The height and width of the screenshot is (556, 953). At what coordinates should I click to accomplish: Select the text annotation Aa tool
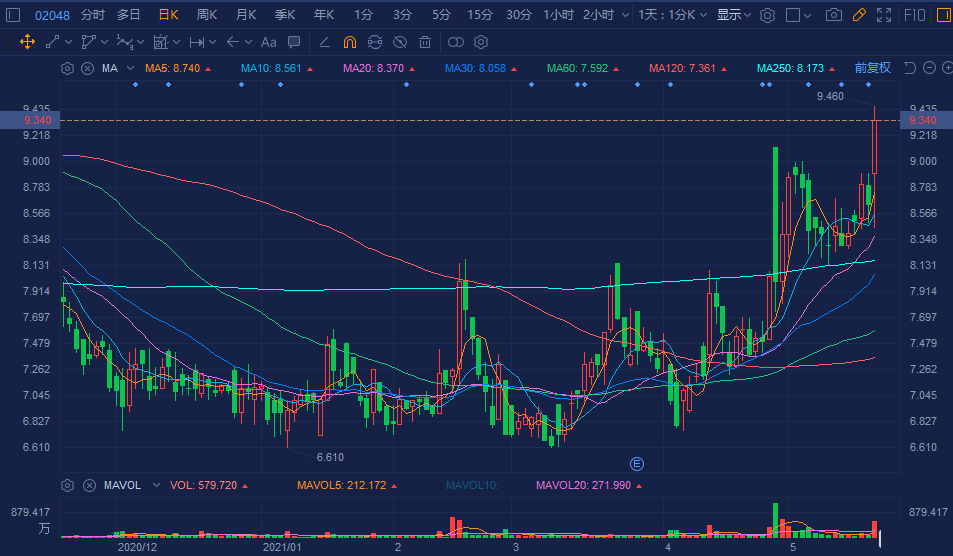[268, 42]
